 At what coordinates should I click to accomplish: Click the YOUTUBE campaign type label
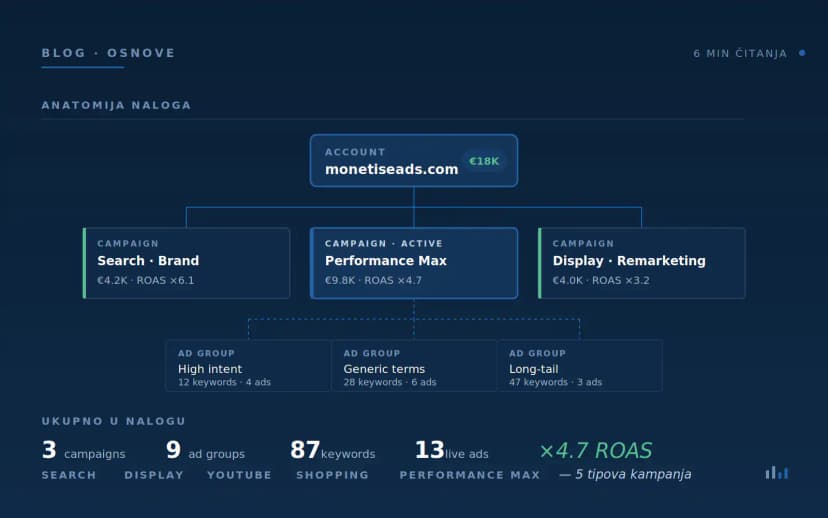click(239, 475)
